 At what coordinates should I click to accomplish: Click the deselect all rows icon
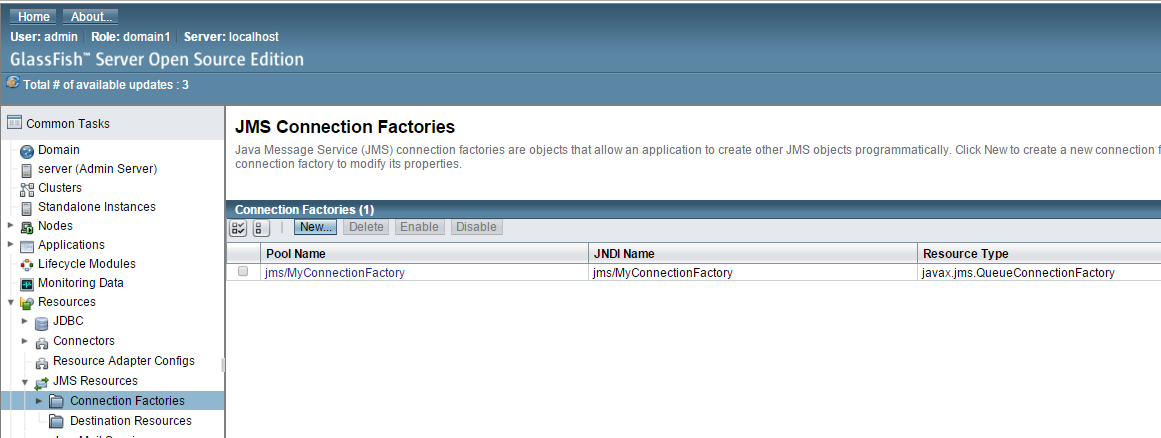[x=261, y=228]
